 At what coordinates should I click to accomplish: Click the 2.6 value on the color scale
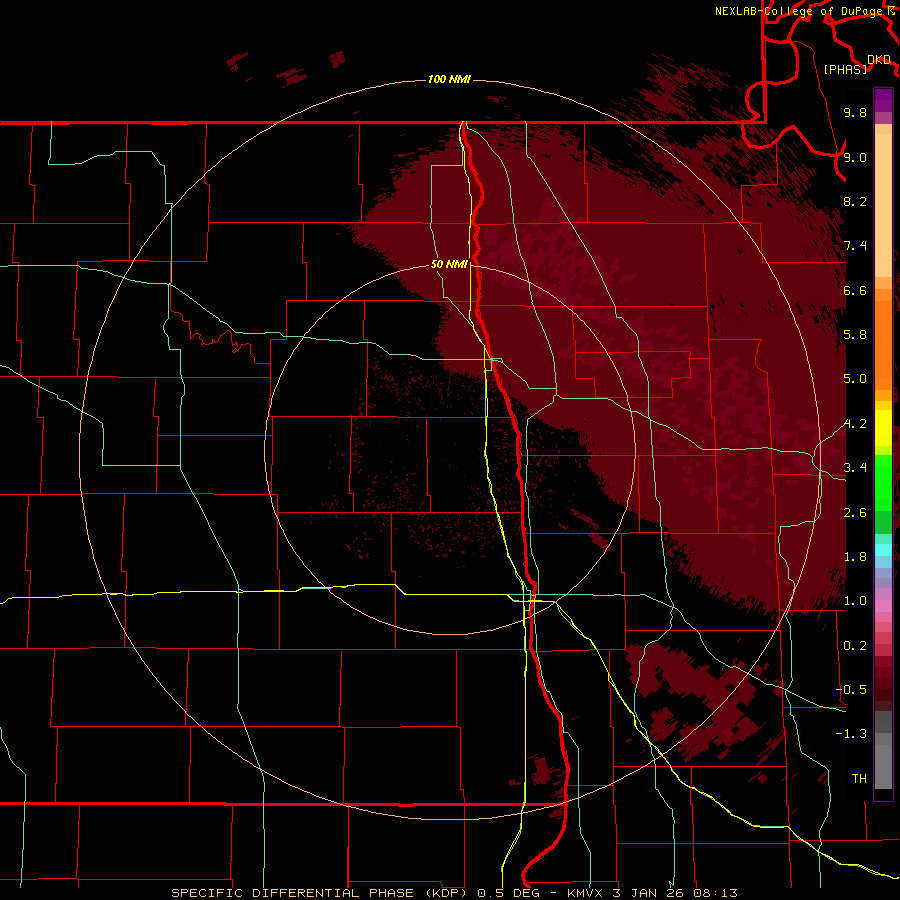click(855, 513)
